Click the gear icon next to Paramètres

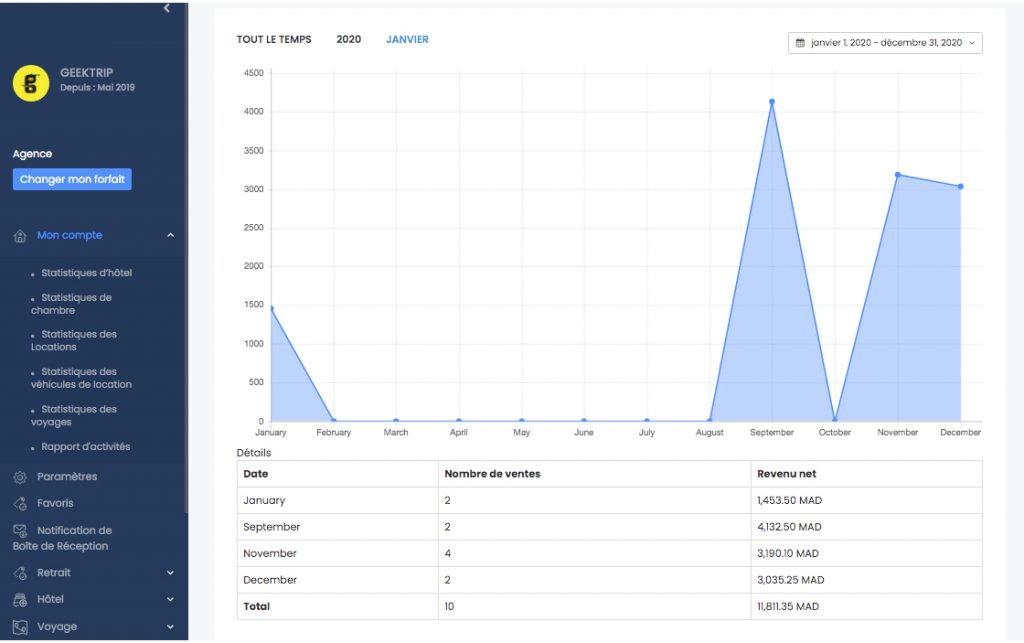[x=20, y=477]
